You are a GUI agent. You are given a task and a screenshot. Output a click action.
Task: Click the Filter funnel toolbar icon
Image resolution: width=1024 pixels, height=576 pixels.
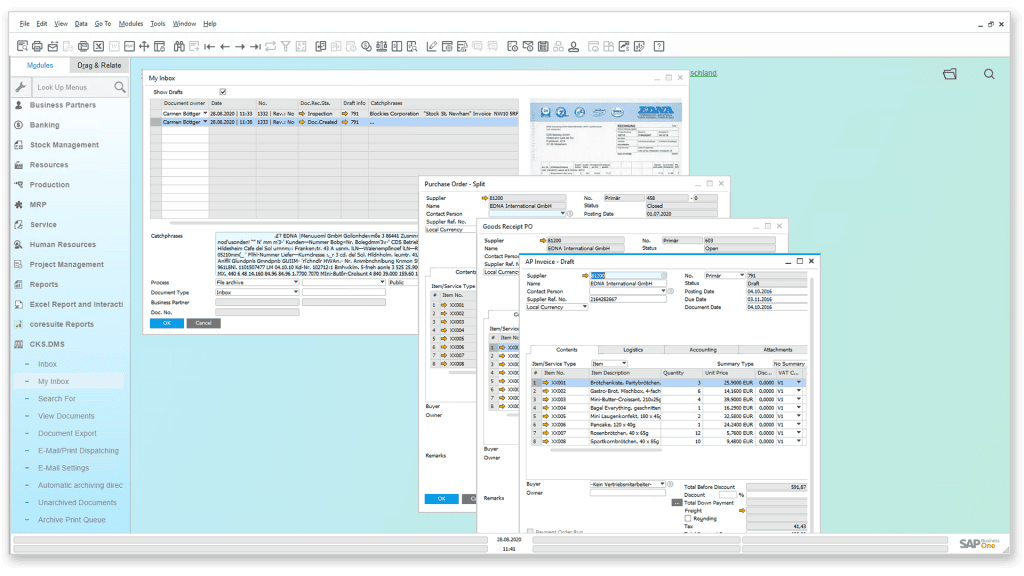(285, 46)
